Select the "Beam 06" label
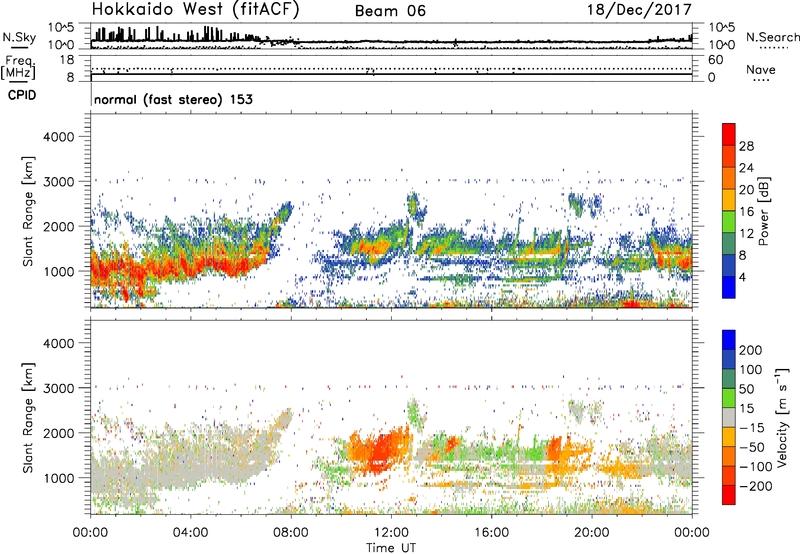The height and width of the screenshot is (554, 800). [x=390, y=11]
